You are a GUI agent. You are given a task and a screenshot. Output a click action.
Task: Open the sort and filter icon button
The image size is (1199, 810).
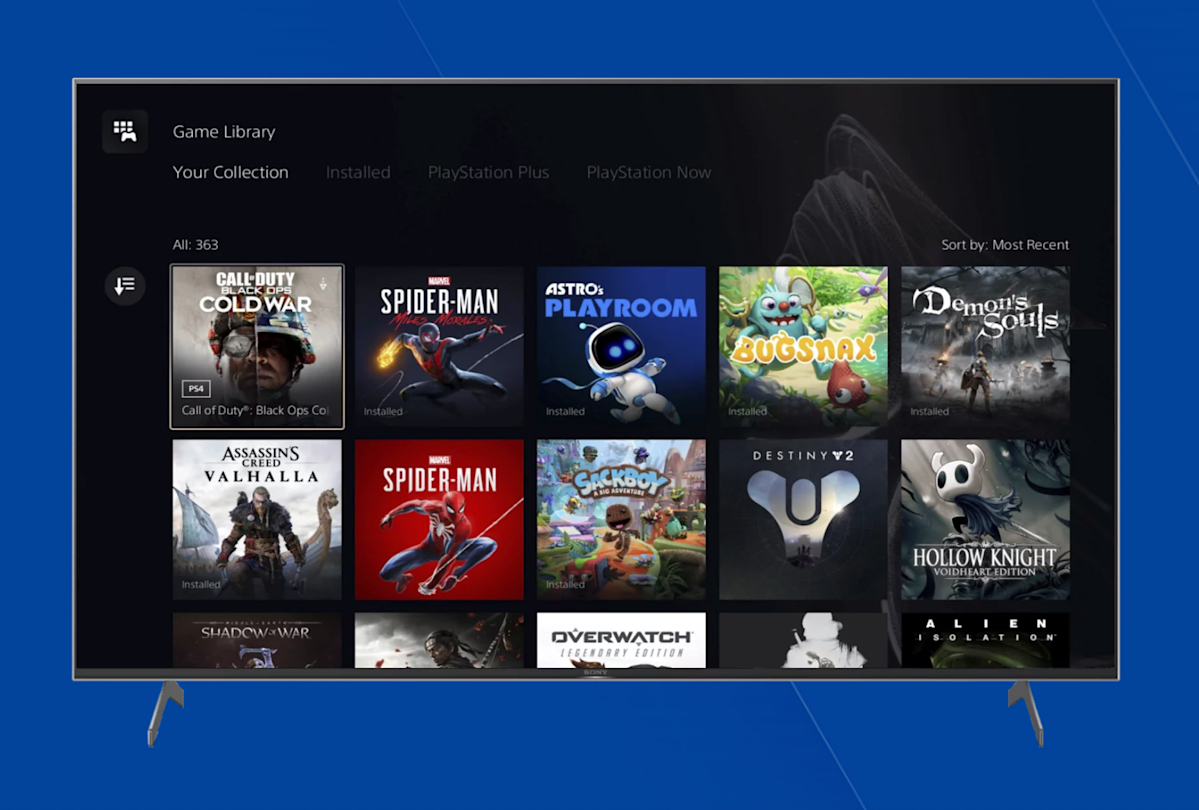(125, 286)
